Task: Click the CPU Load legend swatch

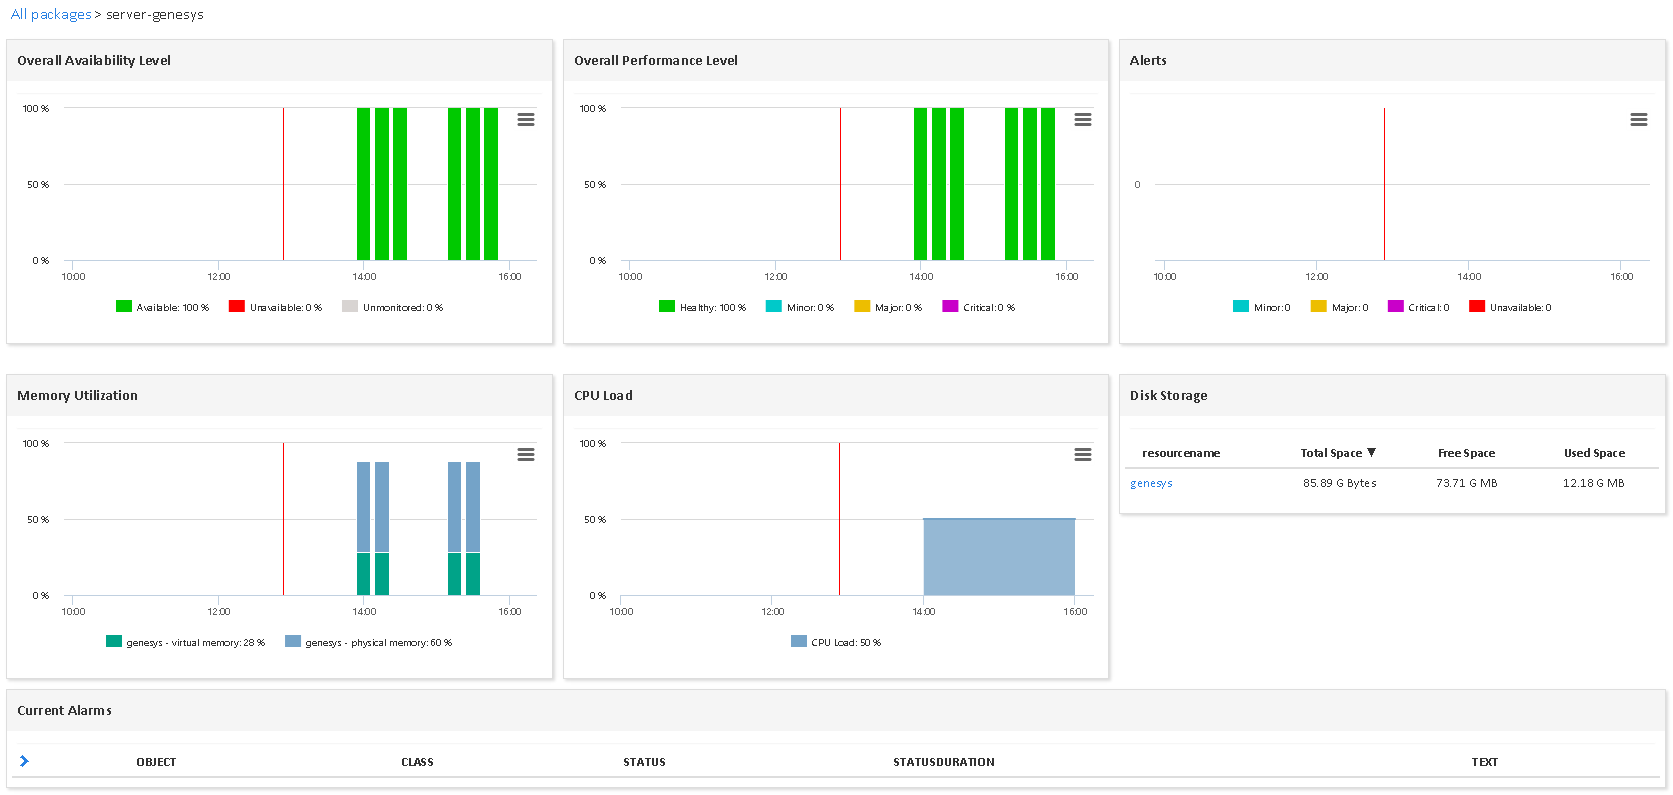Action: pos(798,642)
